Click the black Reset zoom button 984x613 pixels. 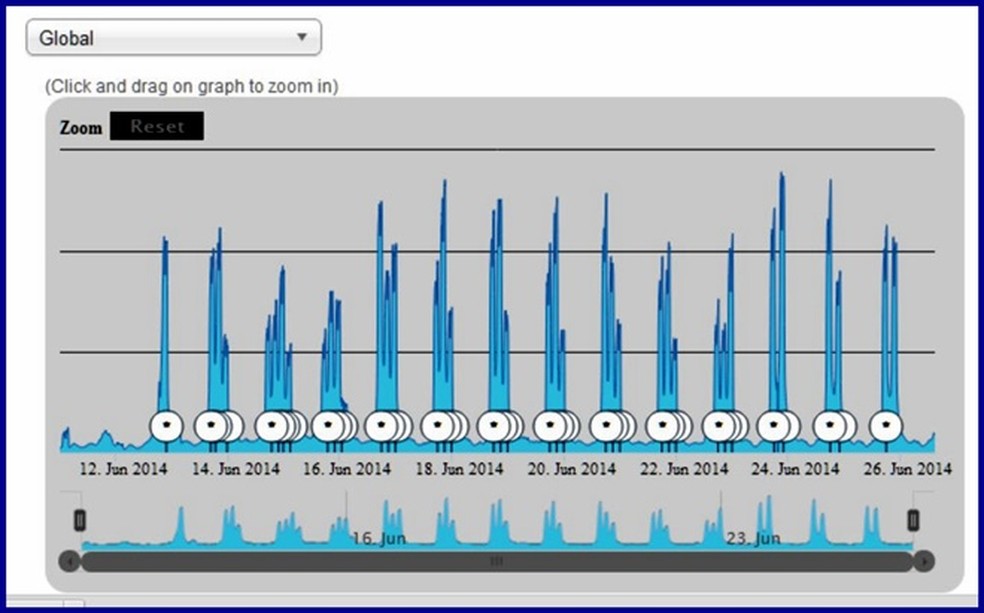point(157,126)
